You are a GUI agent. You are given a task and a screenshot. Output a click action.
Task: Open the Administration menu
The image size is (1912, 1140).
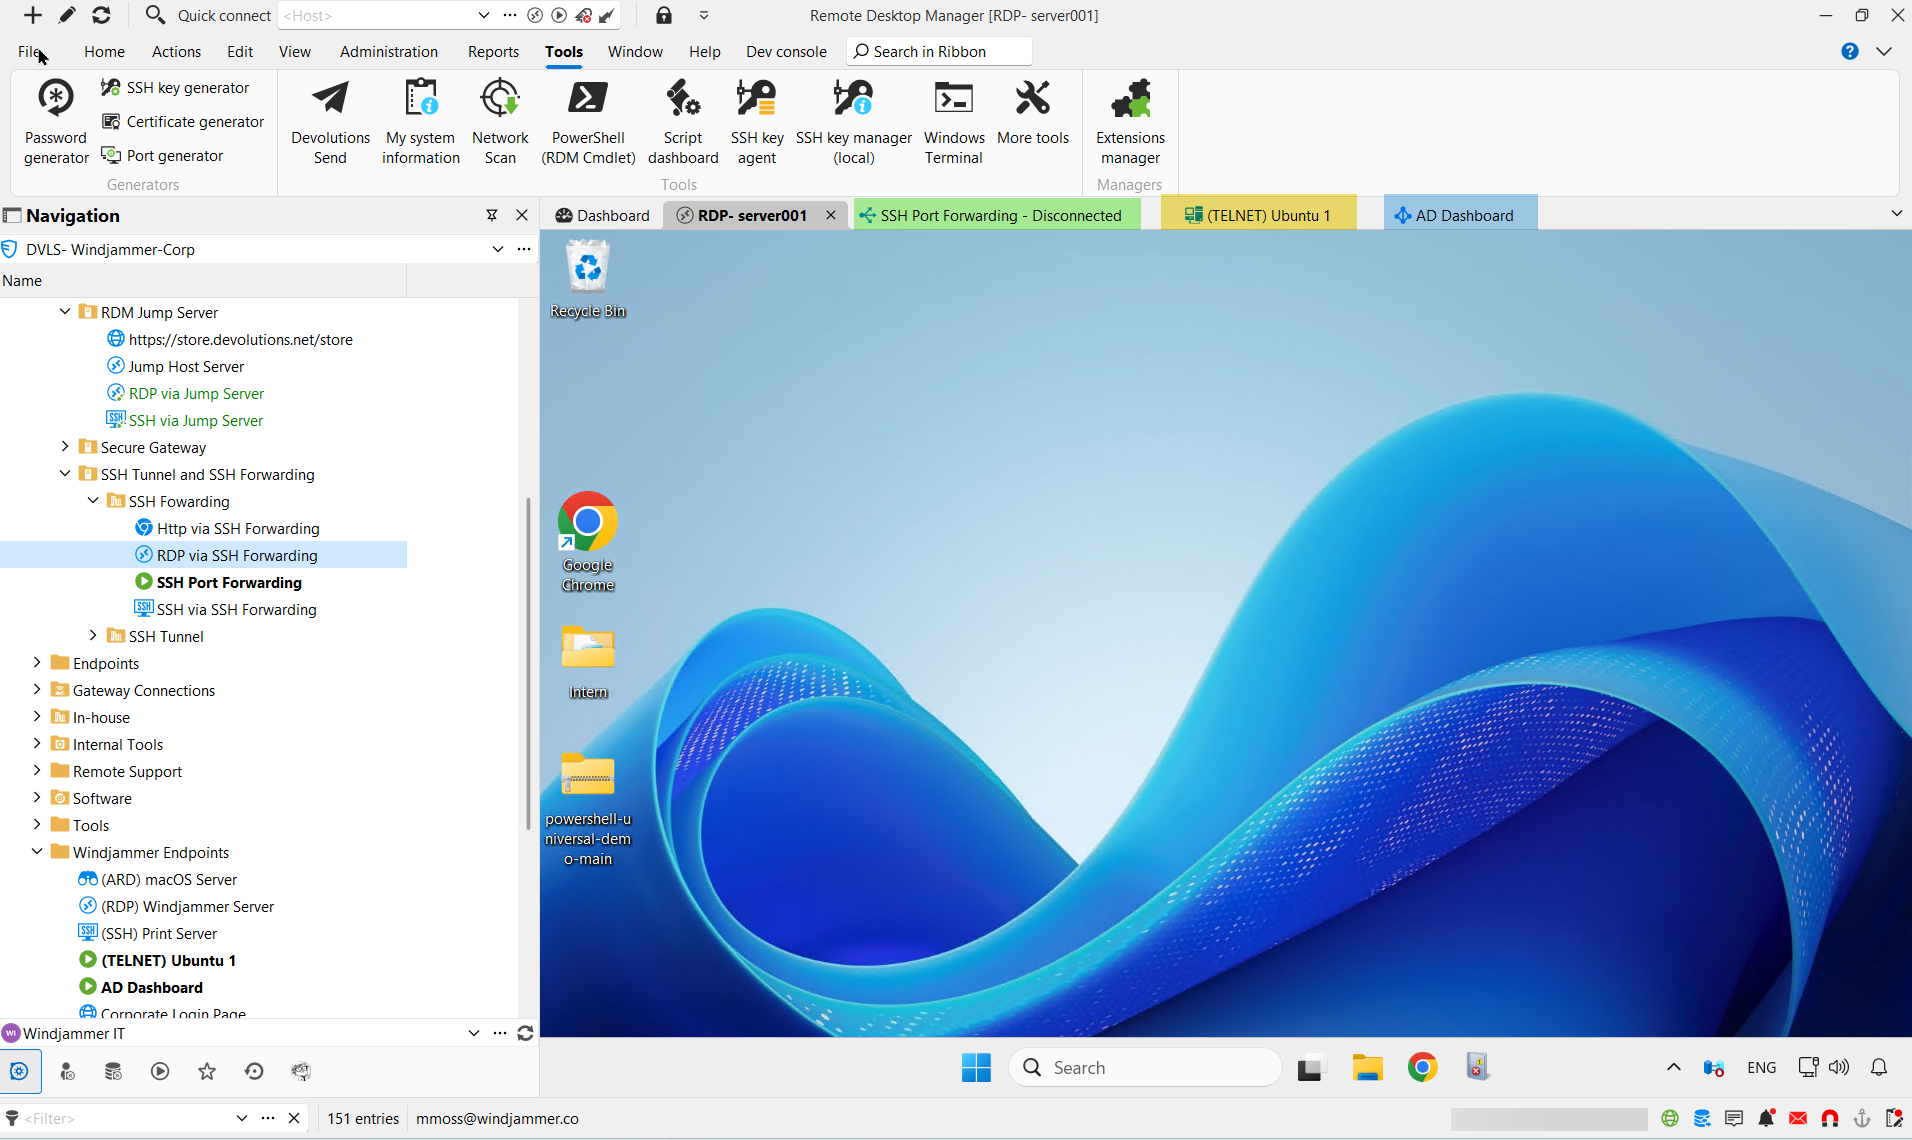(389, 51)
